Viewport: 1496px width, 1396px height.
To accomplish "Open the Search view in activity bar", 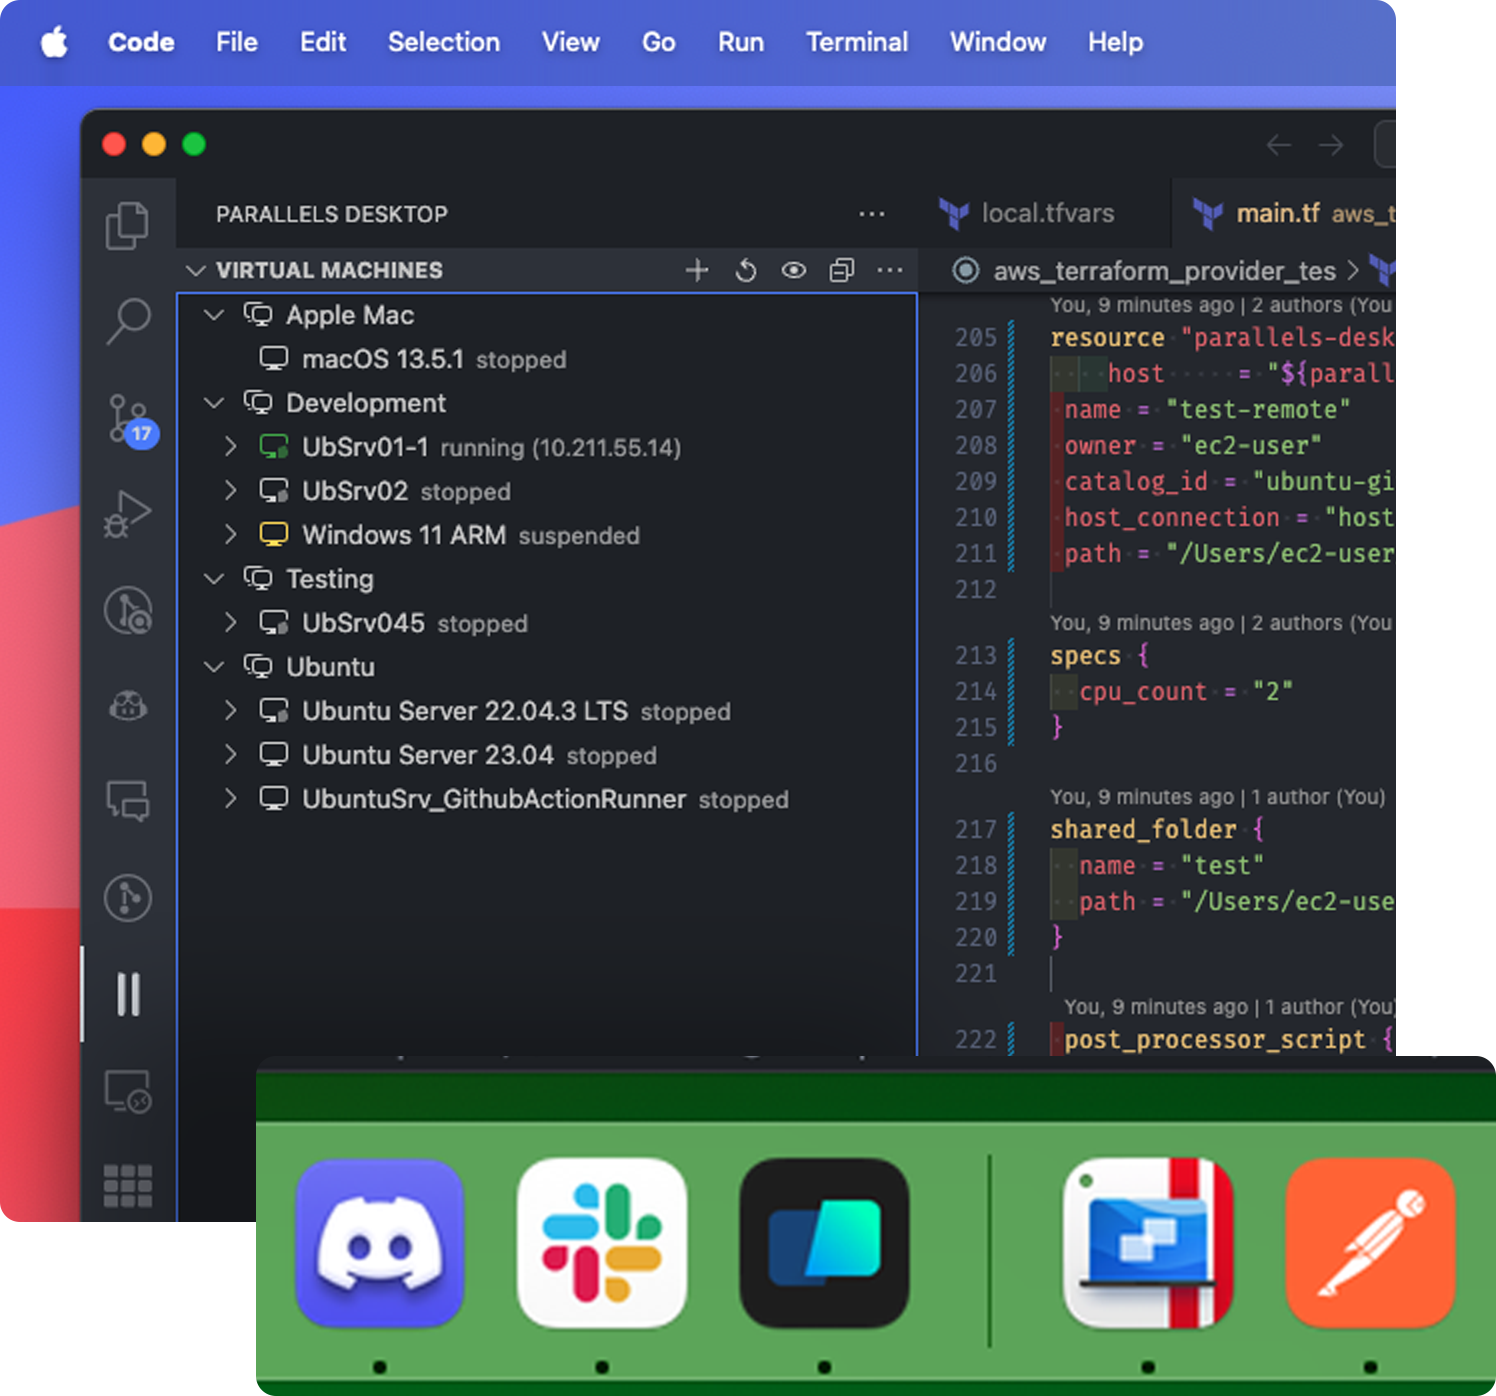I will tap(128, 322).
